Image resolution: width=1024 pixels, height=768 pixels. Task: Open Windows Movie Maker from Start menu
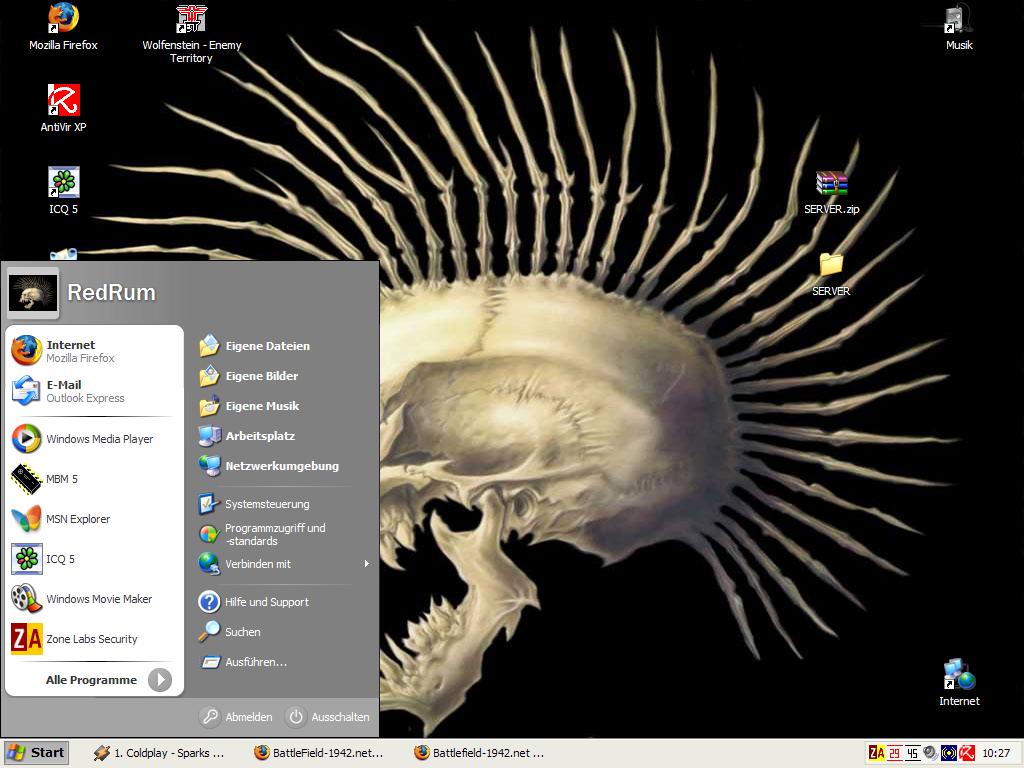[94, 599]
